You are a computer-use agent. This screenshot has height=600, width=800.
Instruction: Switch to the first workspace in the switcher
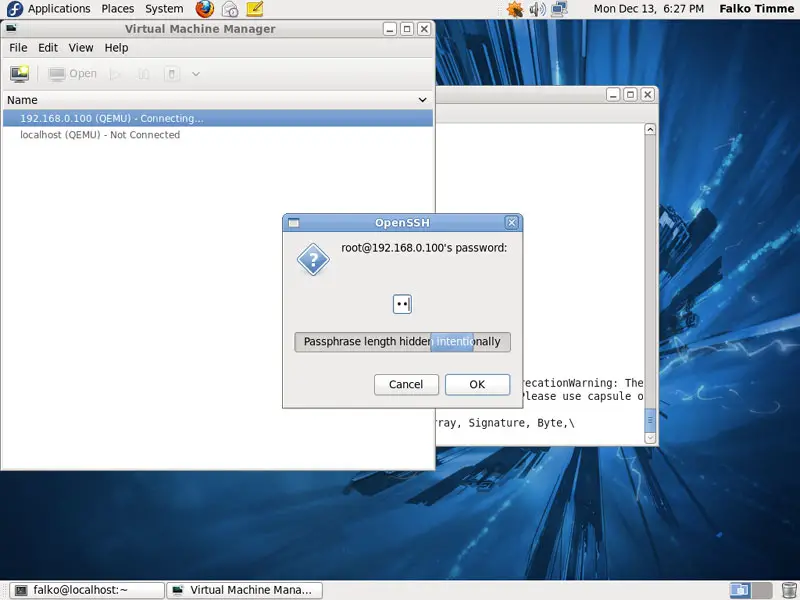tap(740, 590)
